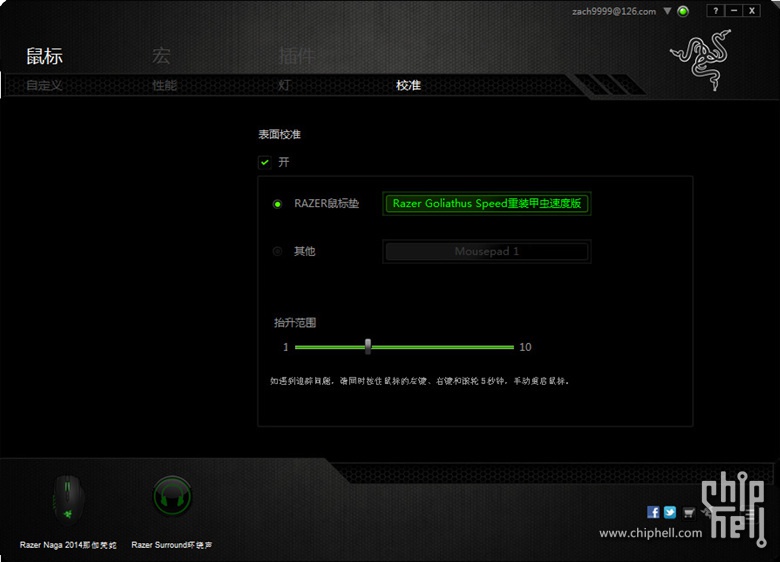Open the Facebook social icon
The width and height of the screenshot is (780, 562).
coord(653,512)
